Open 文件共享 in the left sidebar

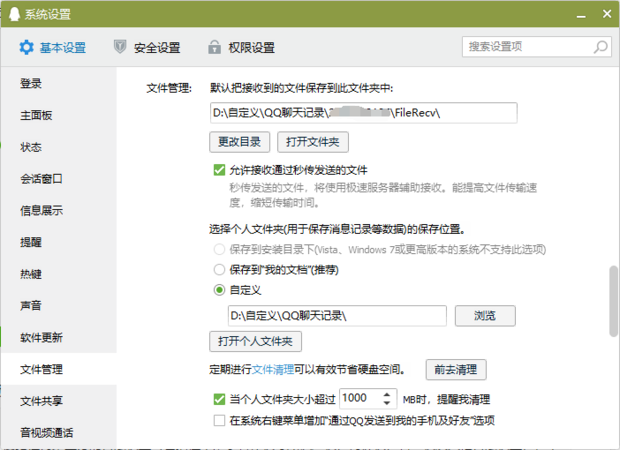tap(42, 401)
